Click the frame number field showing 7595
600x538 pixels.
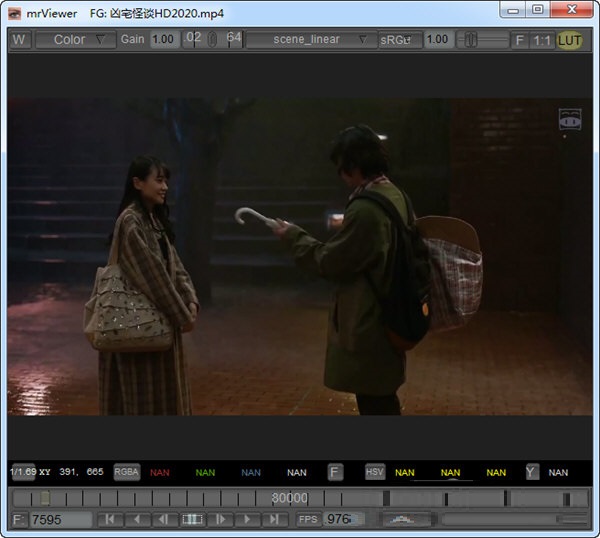point(60,520)
